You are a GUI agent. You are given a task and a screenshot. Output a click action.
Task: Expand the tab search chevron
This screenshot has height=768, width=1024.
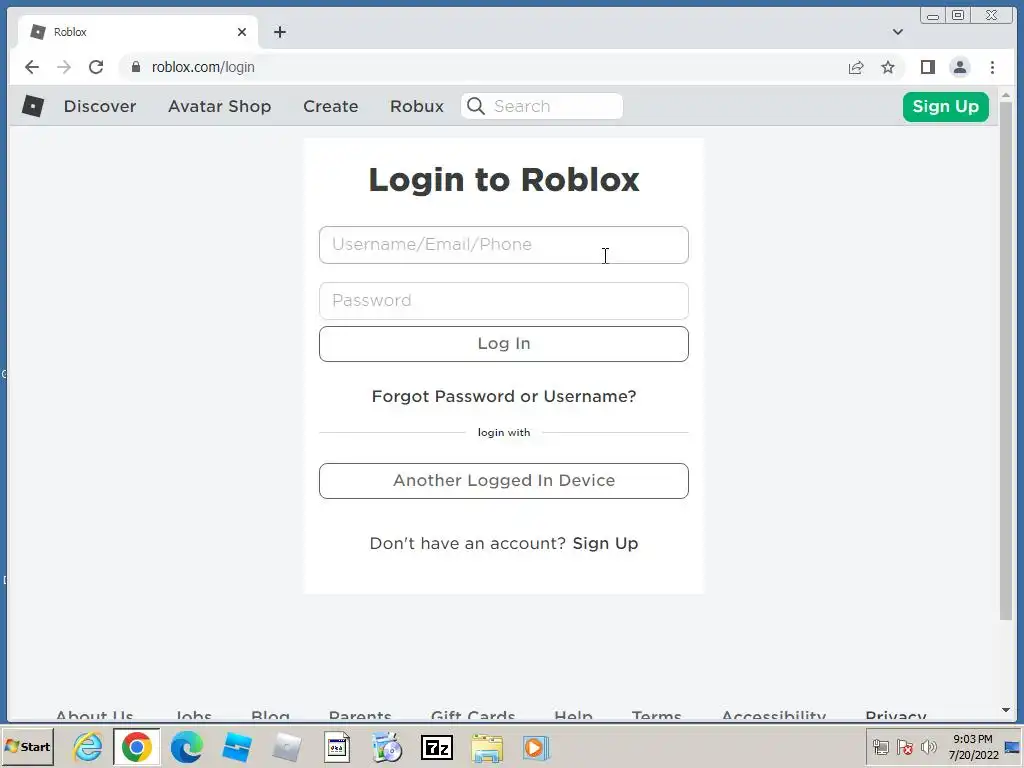click(898, 32)
